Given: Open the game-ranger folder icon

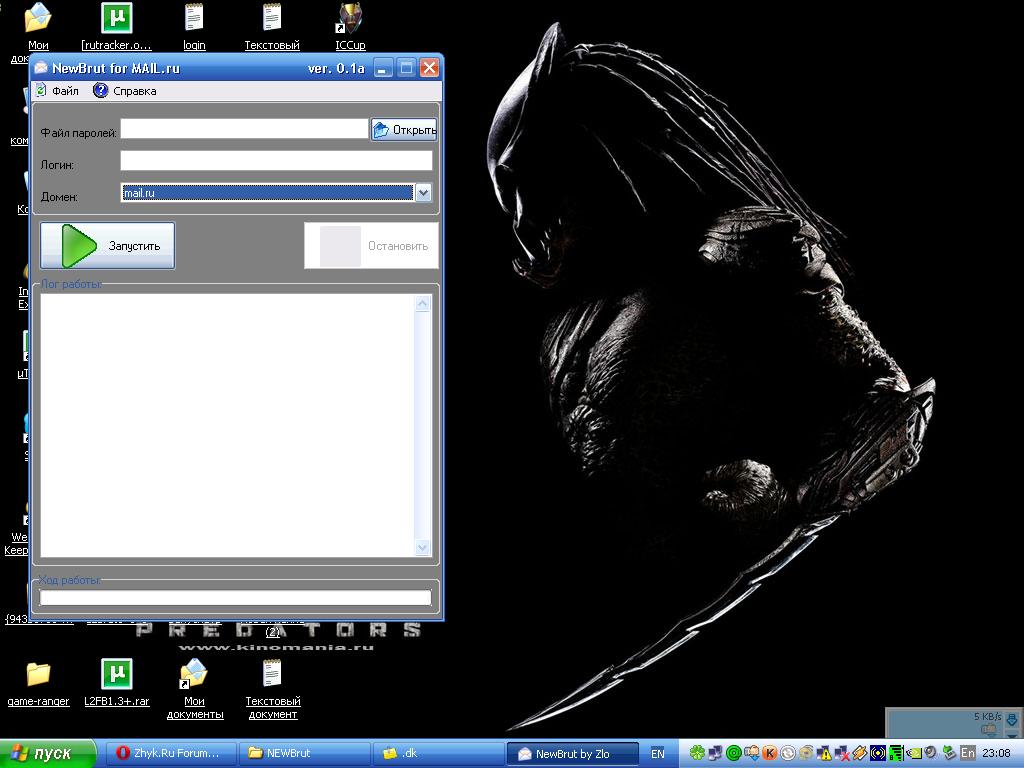Looking at the screenshot, I should pyautogui.click(x=38, y=673).
